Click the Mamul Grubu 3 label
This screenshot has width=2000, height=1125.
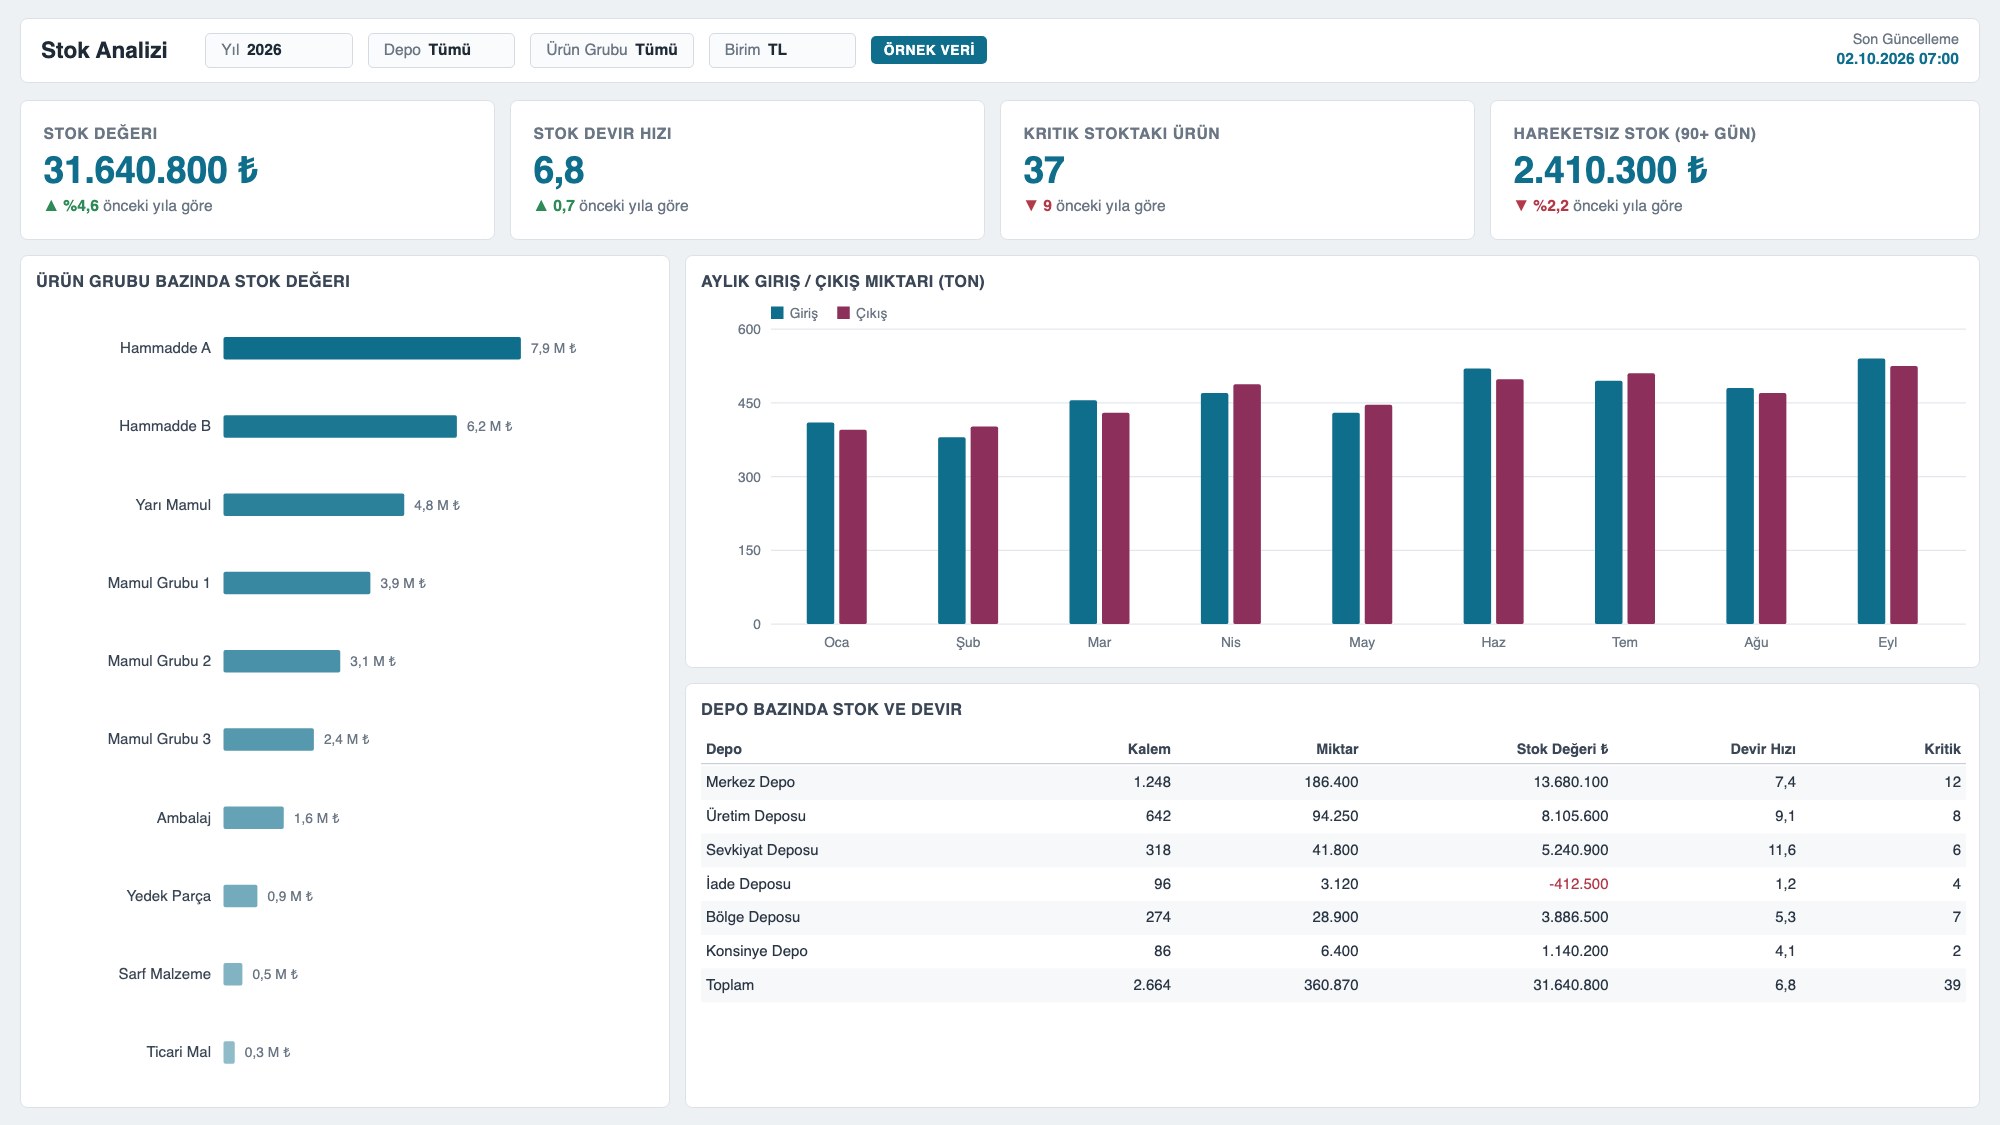[159, 739]
